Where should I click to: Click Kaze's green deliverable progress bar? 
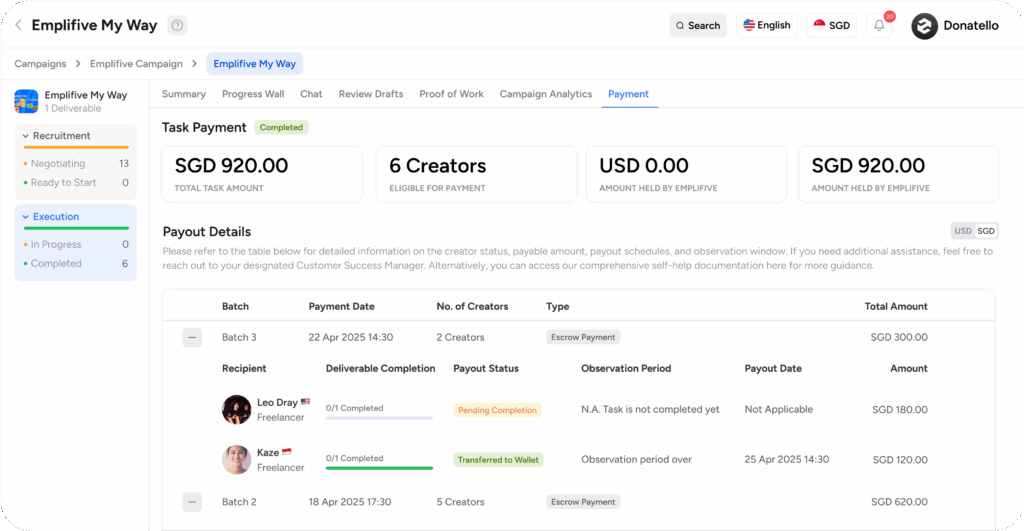(379, 468)
